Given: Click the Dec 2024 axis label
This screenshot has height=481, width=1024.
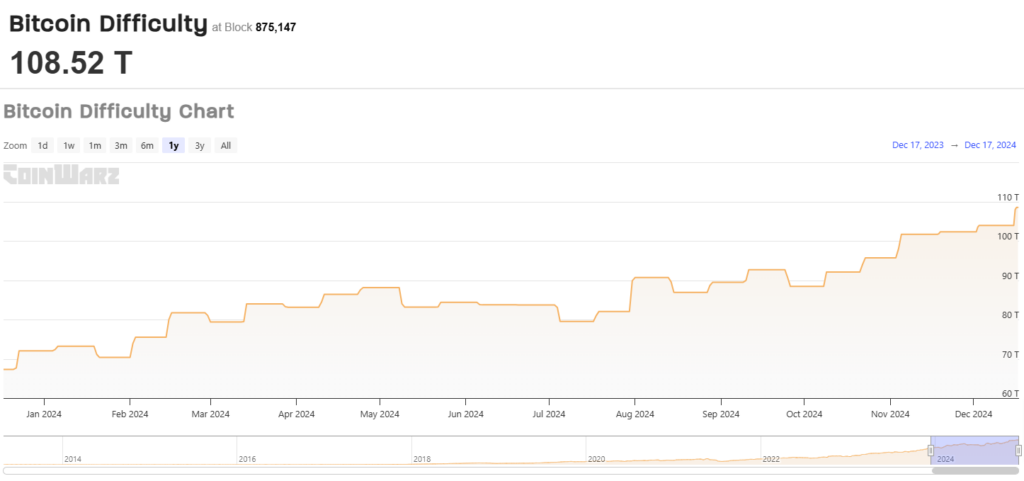Looking at the screenshot, I should coord(974,414).
